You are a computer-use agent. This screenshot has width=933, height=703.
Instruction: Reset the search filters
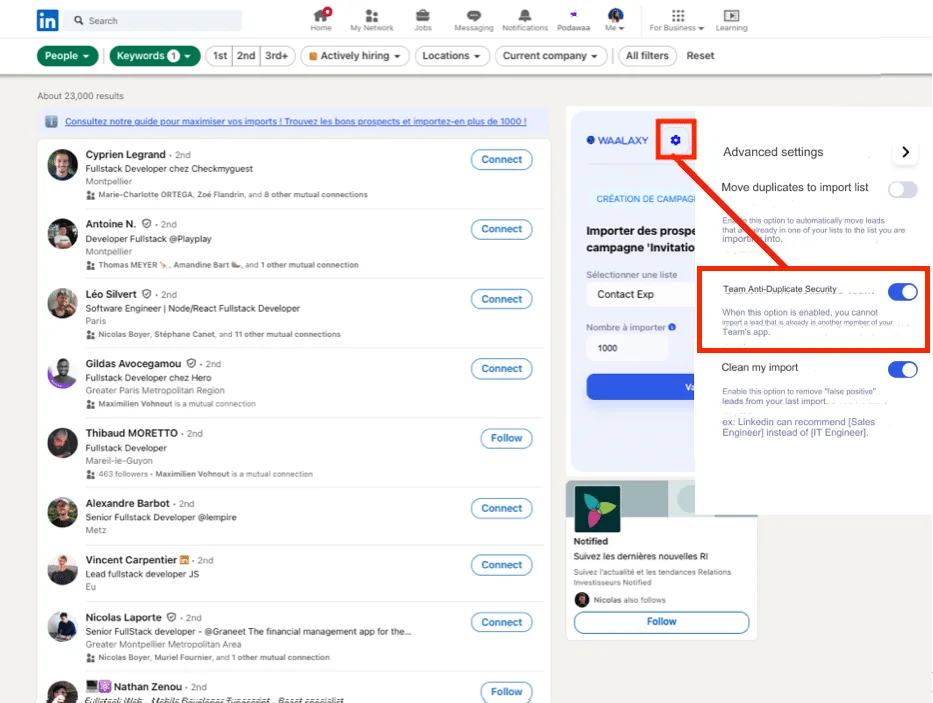point(700,55)
